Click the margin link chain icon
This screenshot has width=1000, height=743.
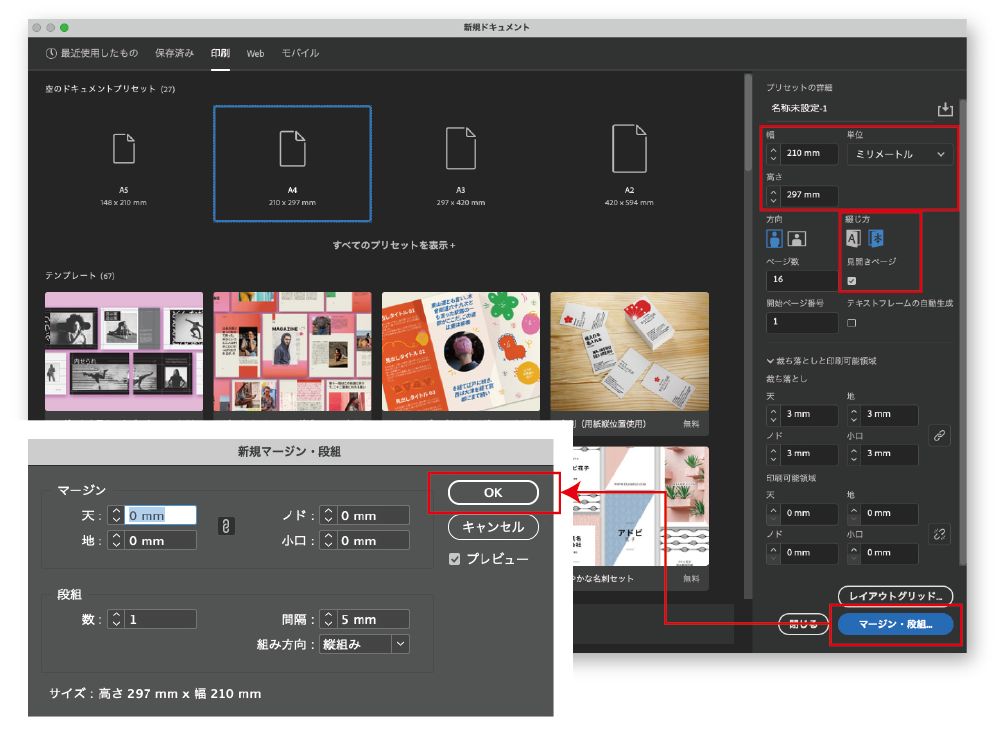coord(227,527)
